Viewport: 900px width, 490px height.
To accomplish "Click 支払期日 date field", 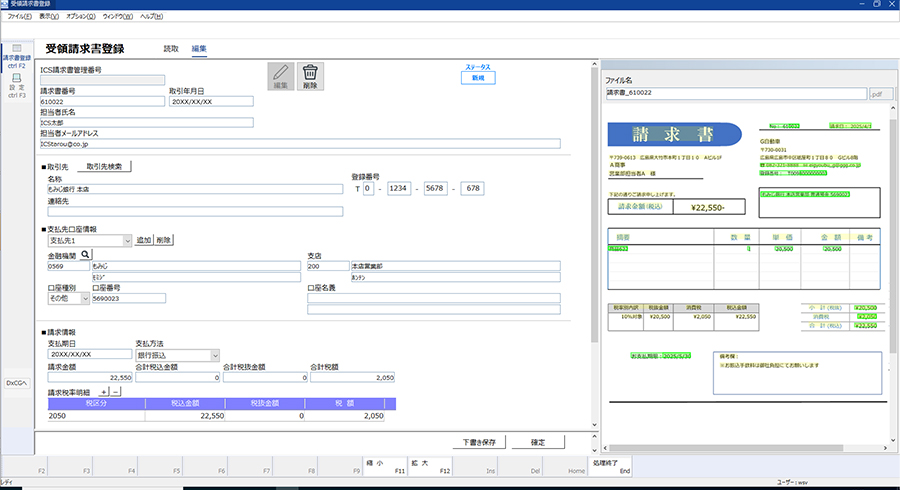I will click(90, 354).
